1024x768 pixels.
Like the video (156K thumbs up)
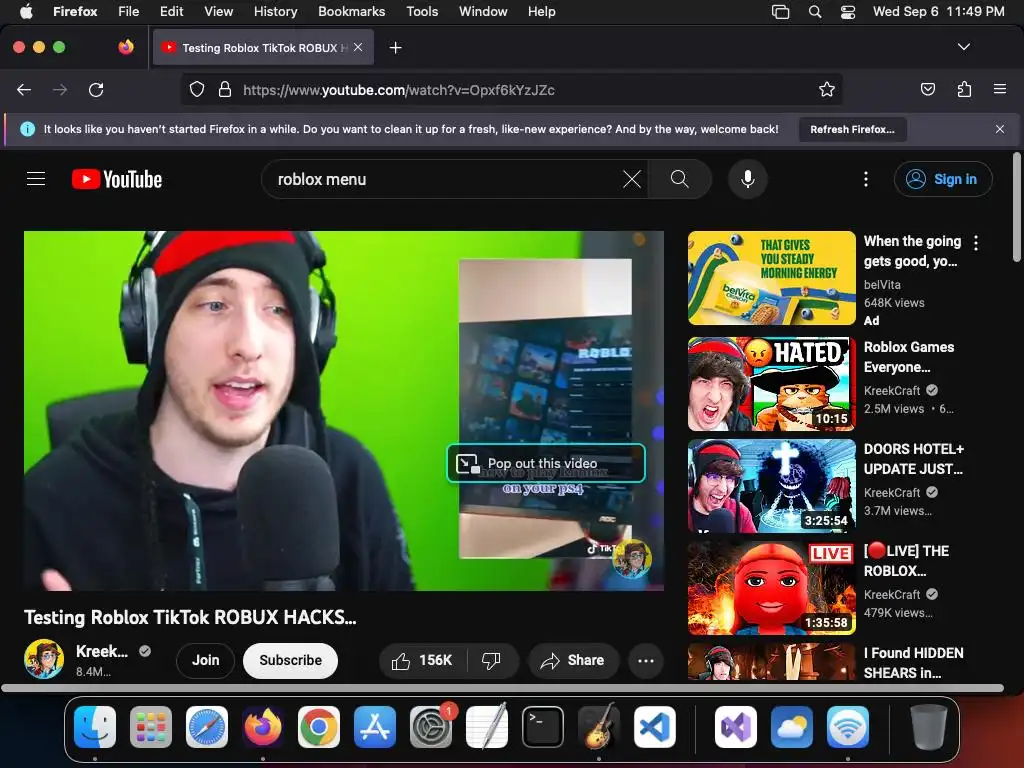pos(423,660)
